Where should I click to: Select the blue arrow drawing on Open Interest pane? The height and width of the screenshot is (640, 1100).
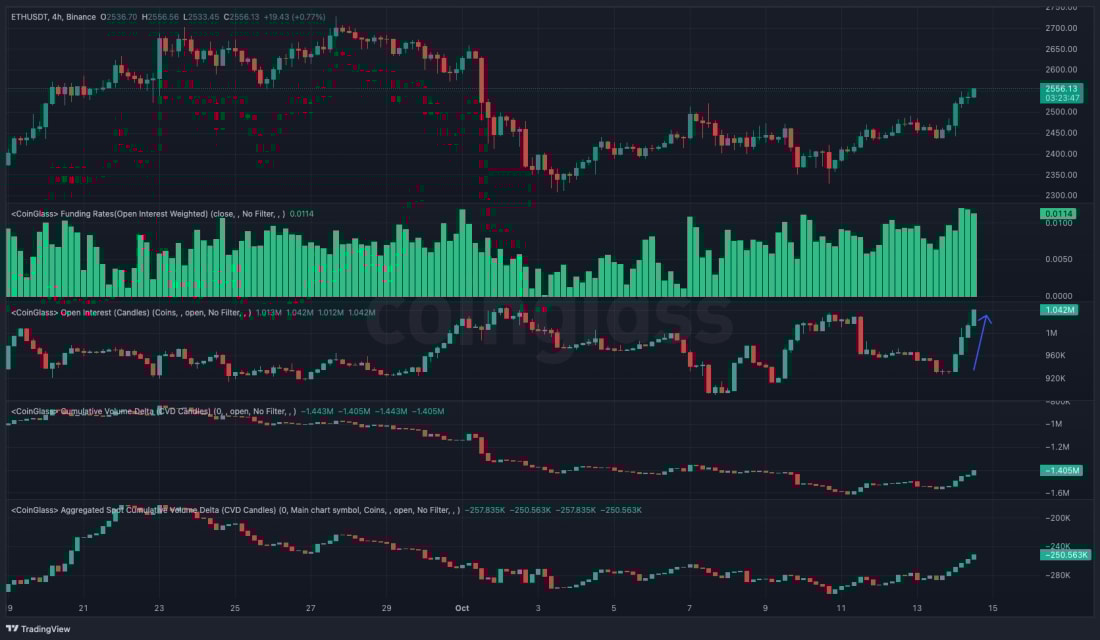click(x=983, y=340)
